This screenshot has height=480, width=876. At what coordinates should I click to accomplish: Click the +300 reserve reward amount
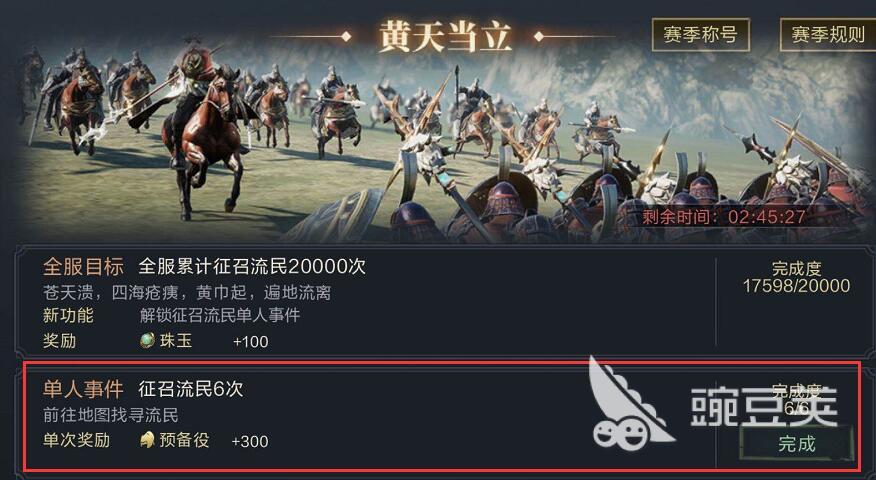(250, 441)
